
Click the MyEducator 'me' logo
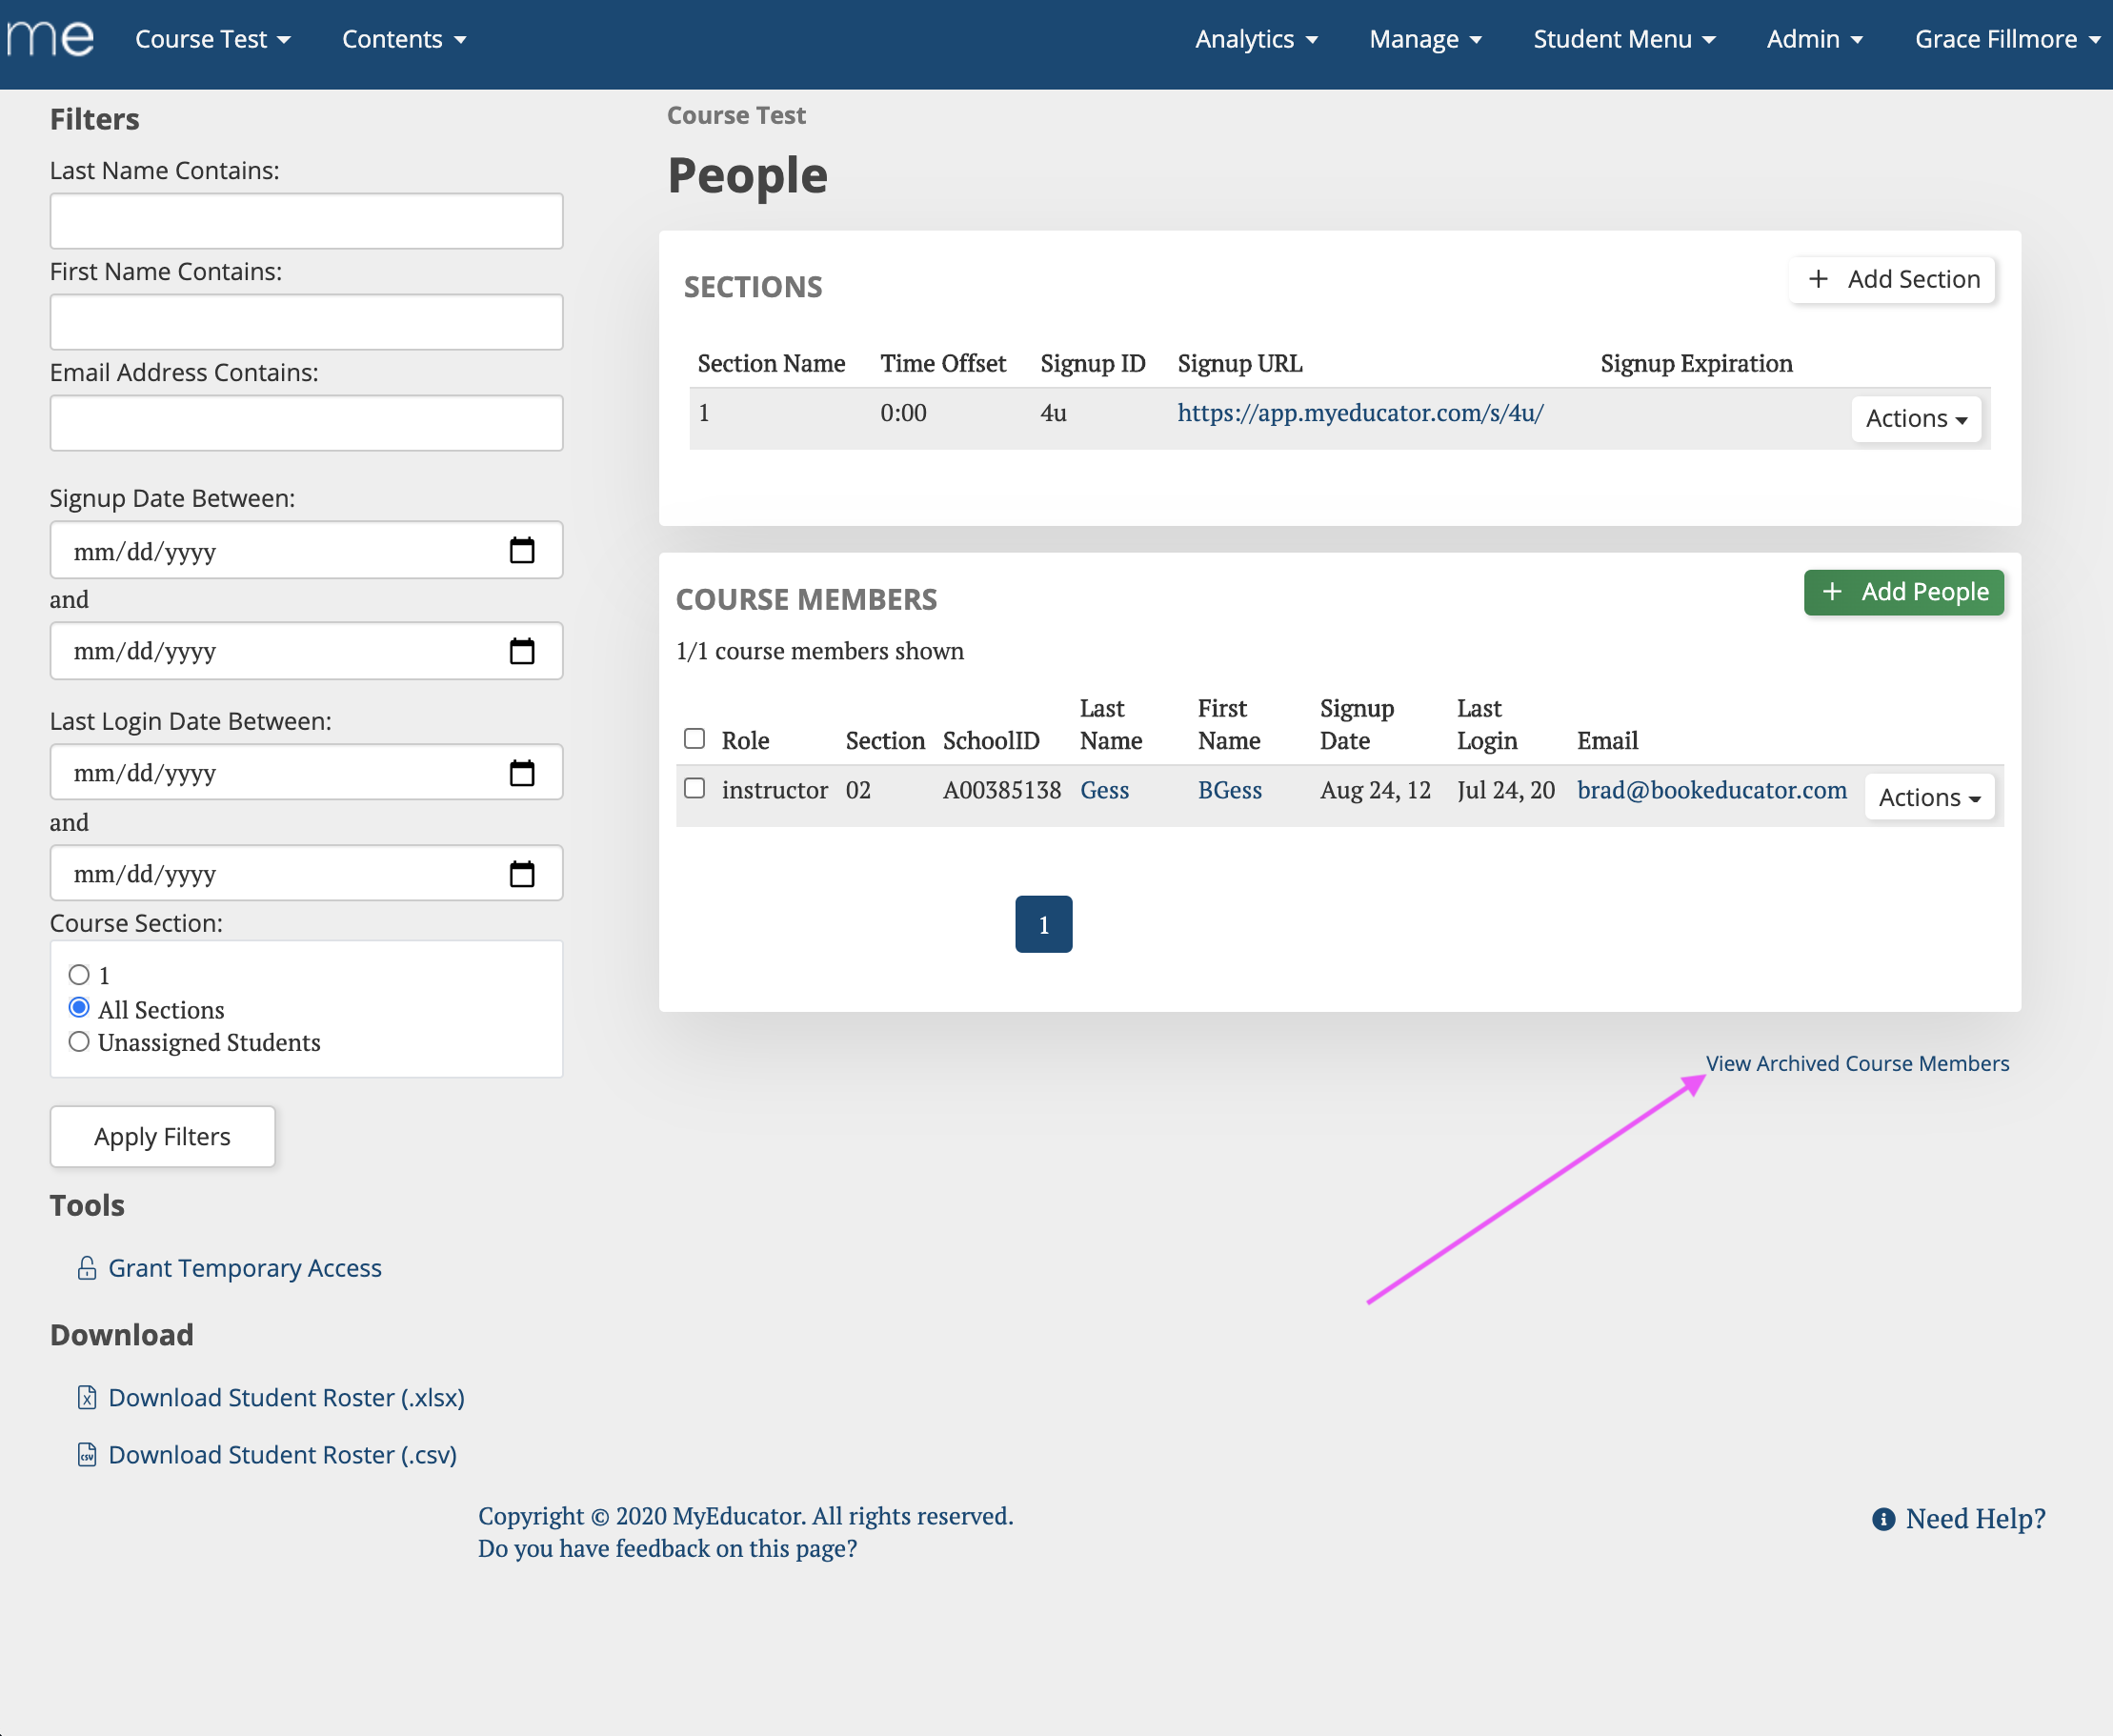[x=51, y=38]
